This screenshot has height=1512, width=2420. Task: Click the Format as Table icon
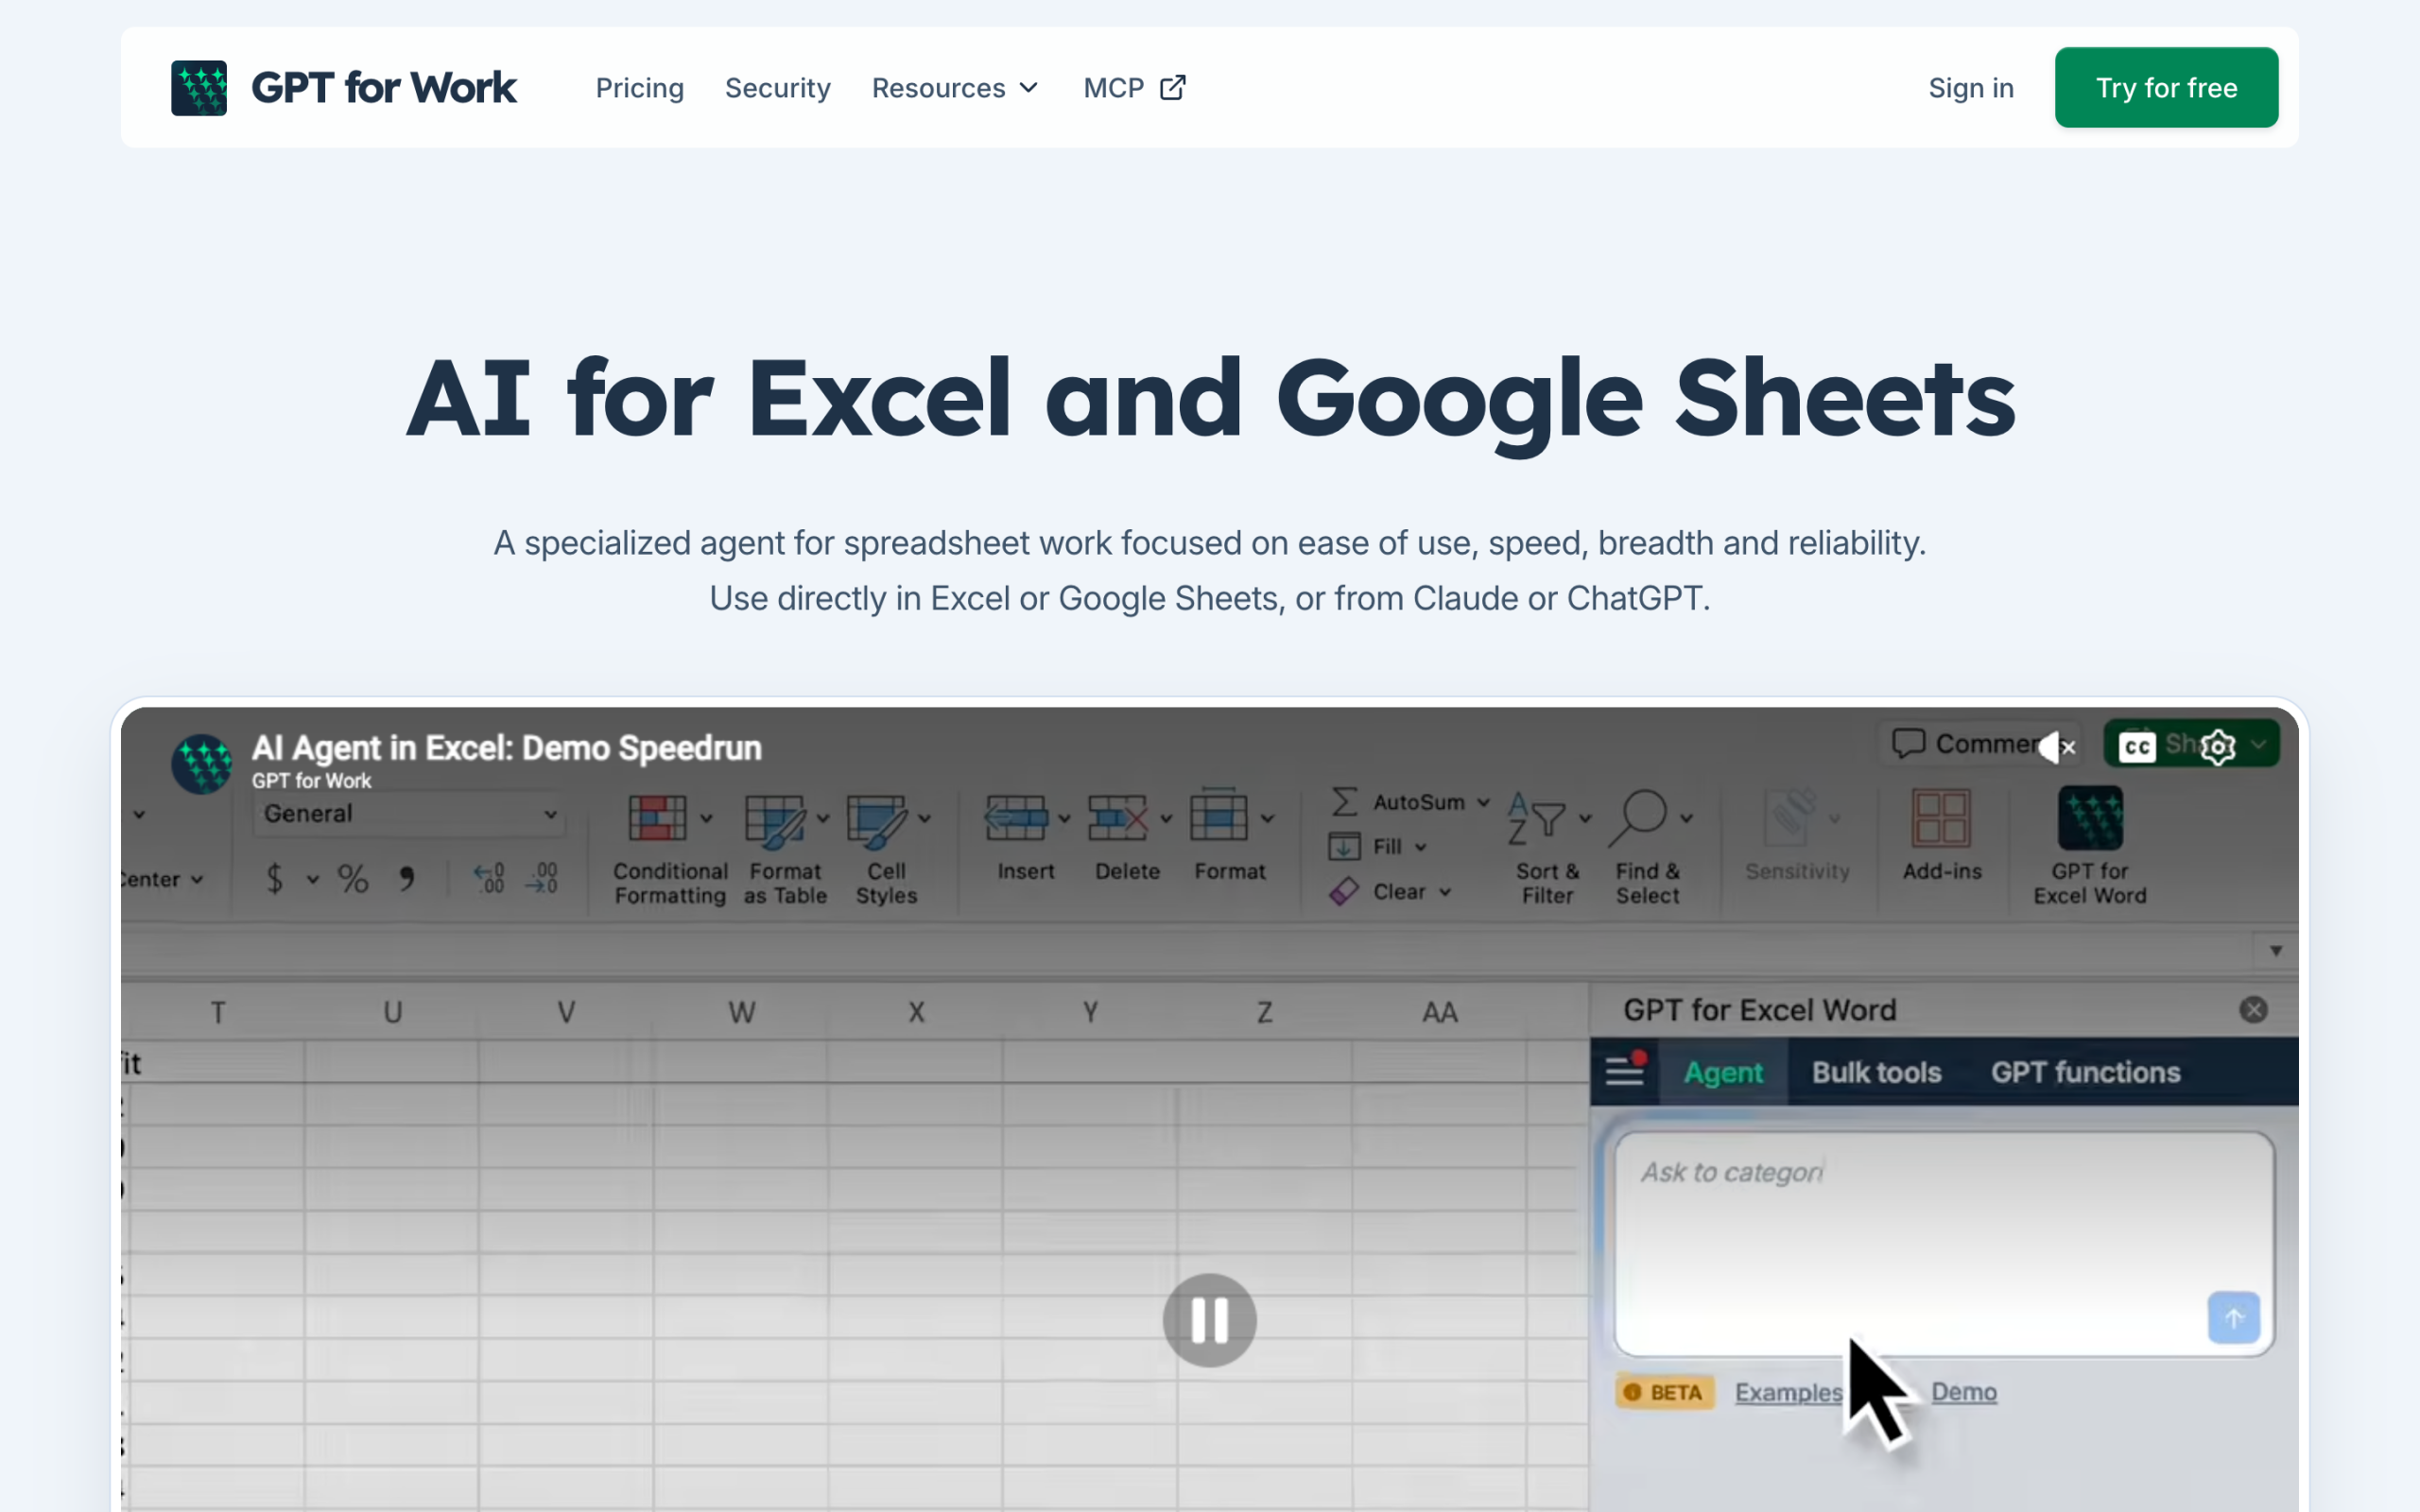(x=775, y=820)
